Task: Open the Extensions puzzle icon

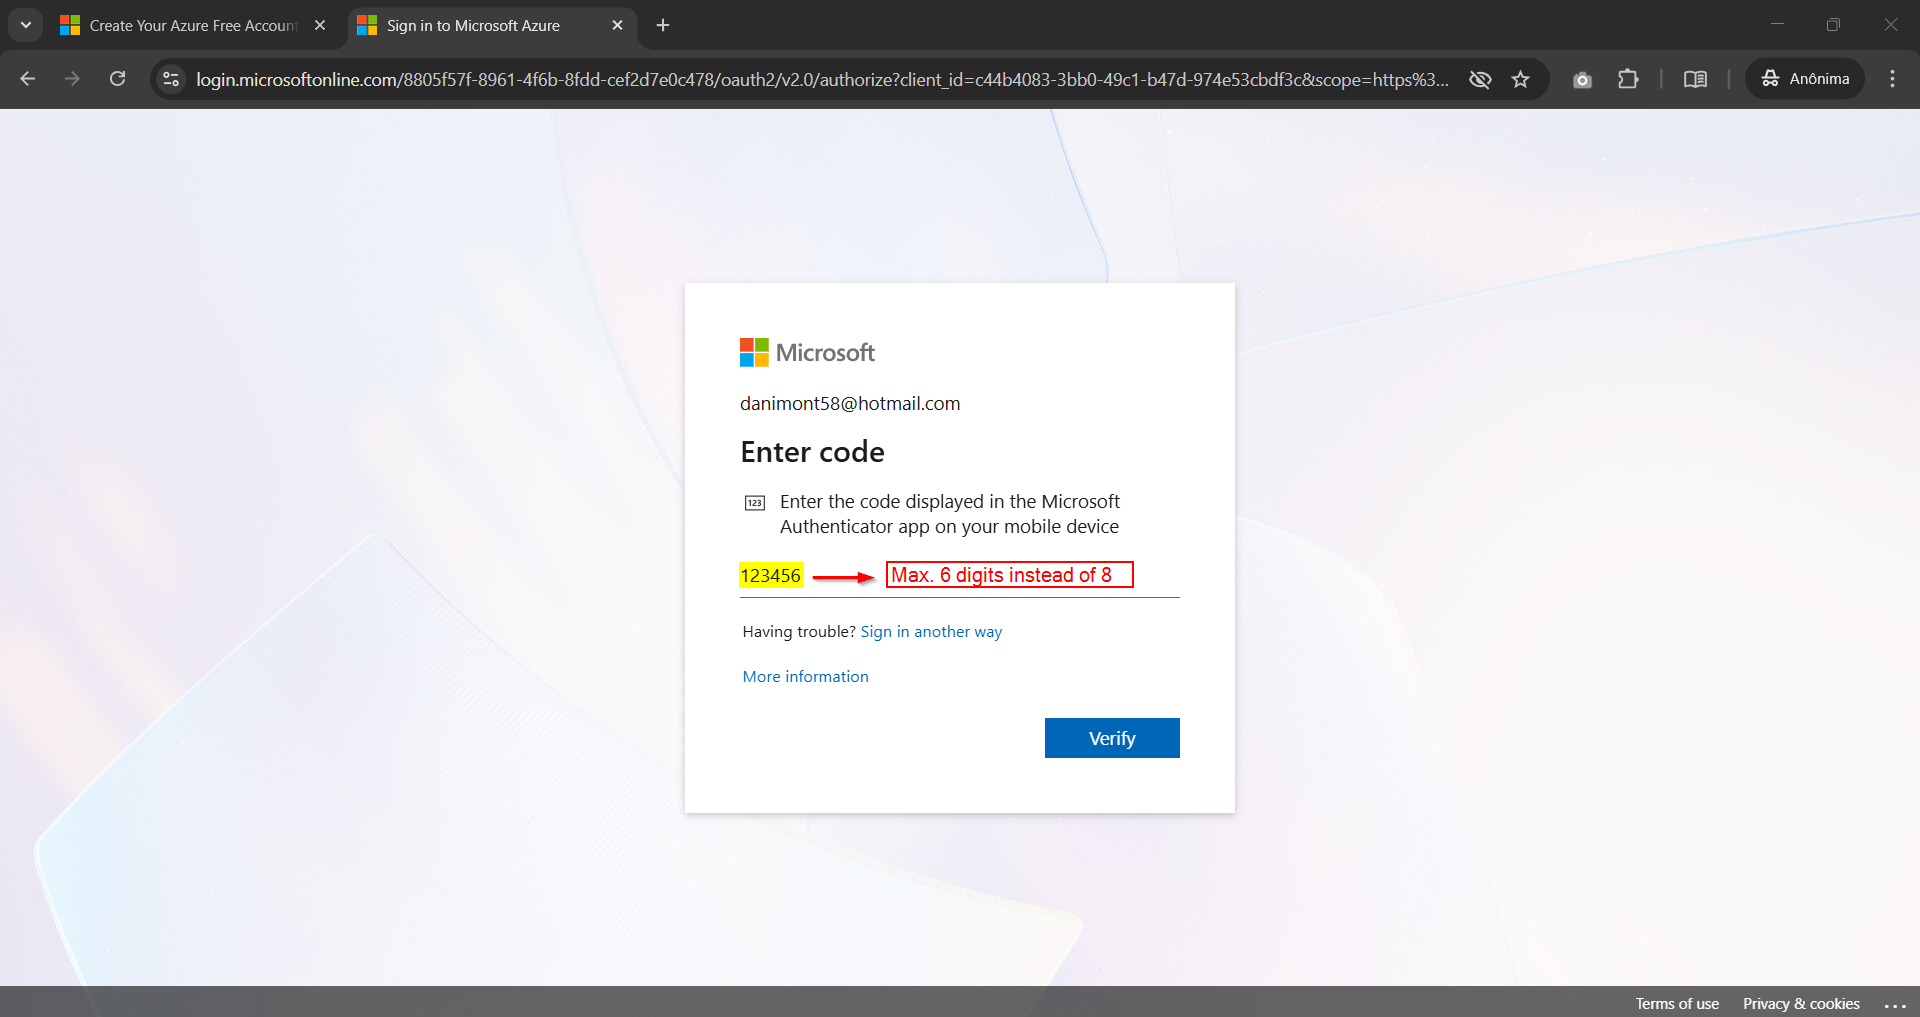Action: point(1628,79)
